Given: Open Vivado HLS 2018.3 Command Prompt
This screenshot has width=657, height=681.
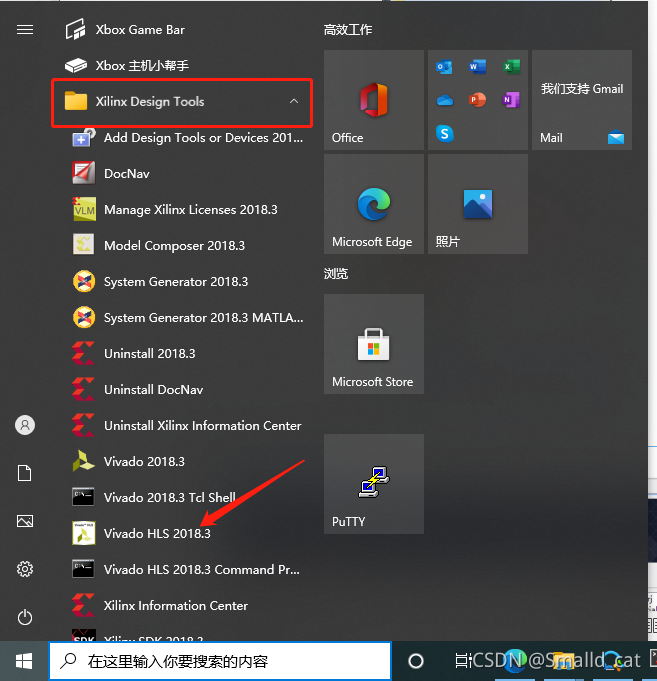Looking at the screenshot, I should pyautogui.click(x=182, y=569).
